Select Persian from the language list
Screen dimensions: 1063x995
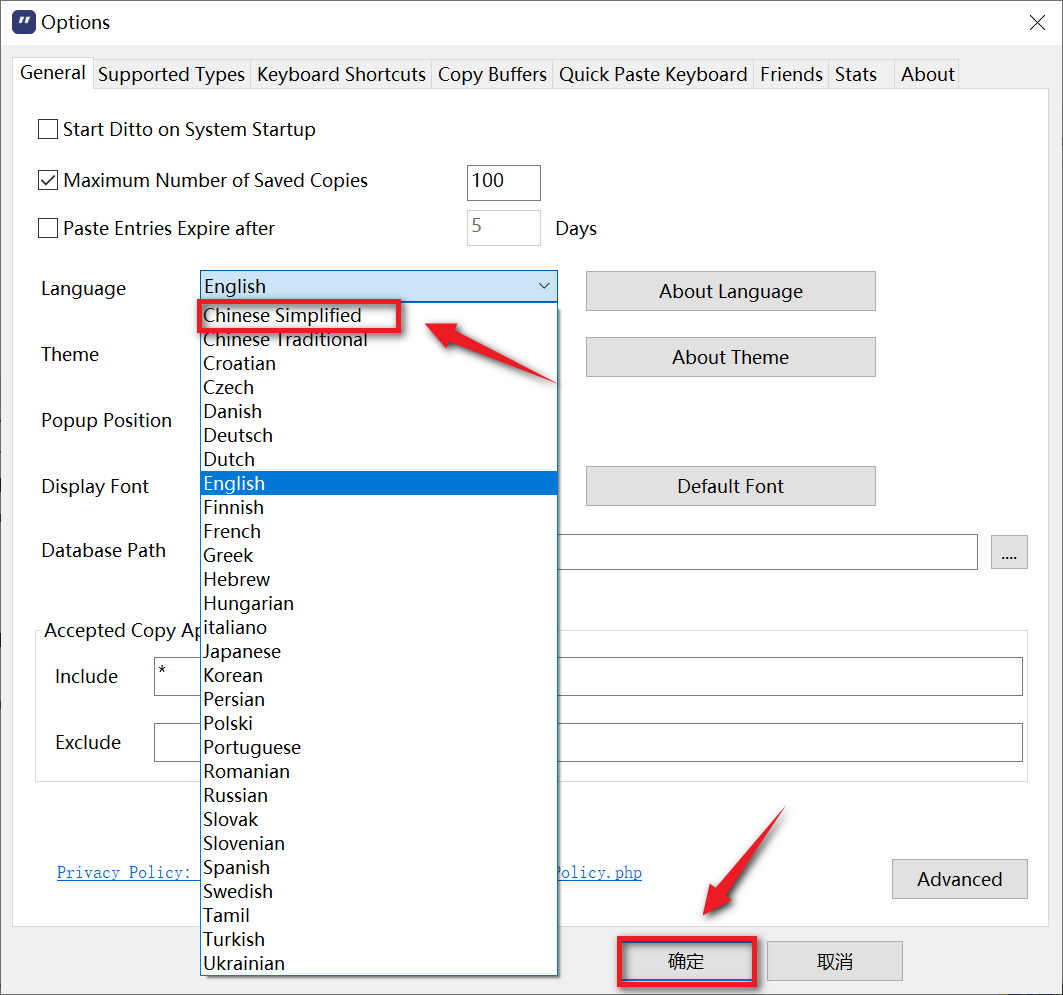pos(379,699)
